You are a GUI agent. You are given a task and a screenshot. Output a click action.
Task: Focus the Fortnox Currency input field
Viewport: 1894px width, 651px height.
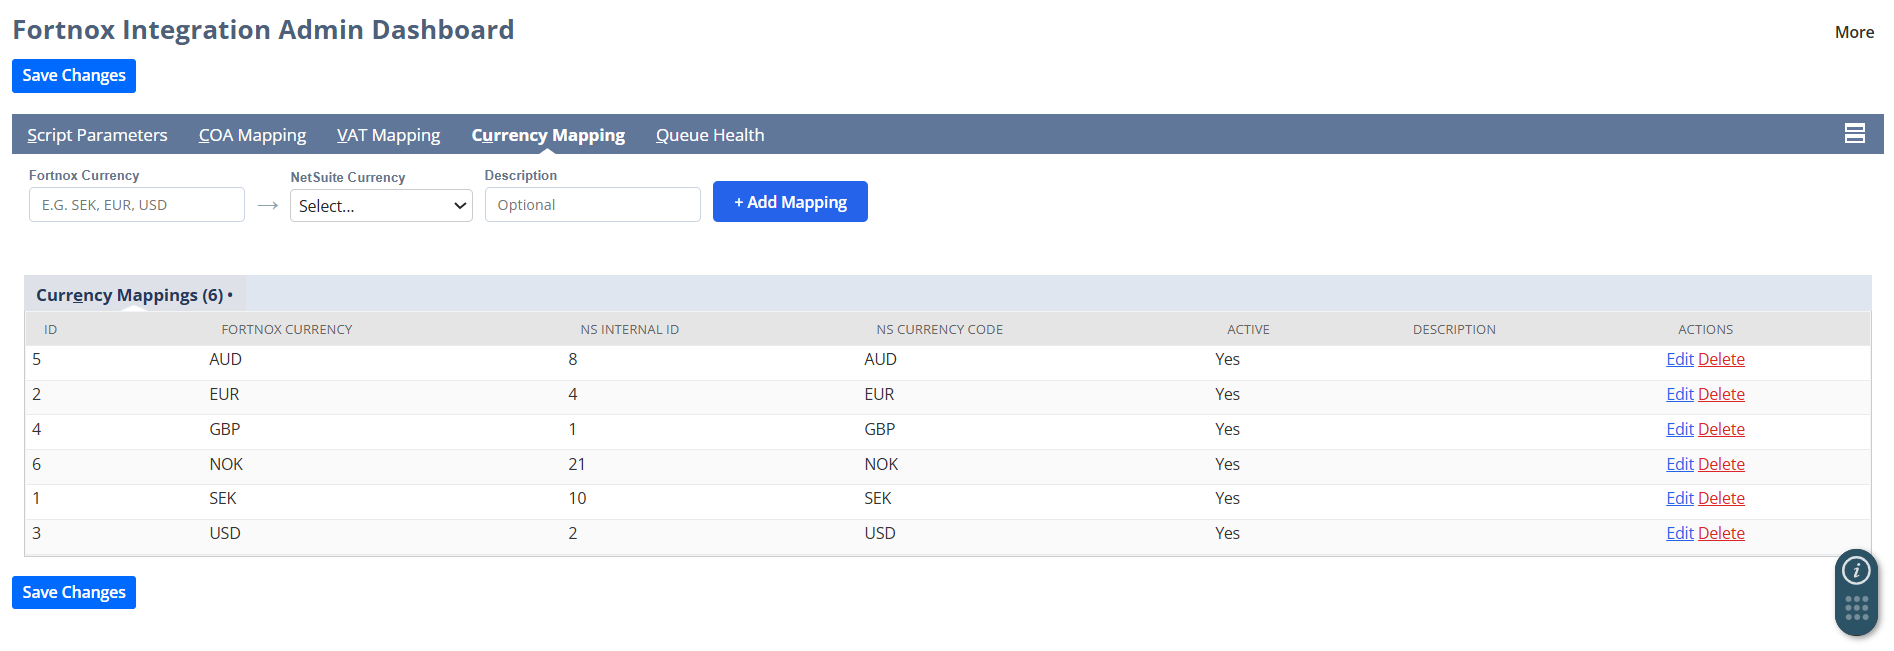point(137,205)
